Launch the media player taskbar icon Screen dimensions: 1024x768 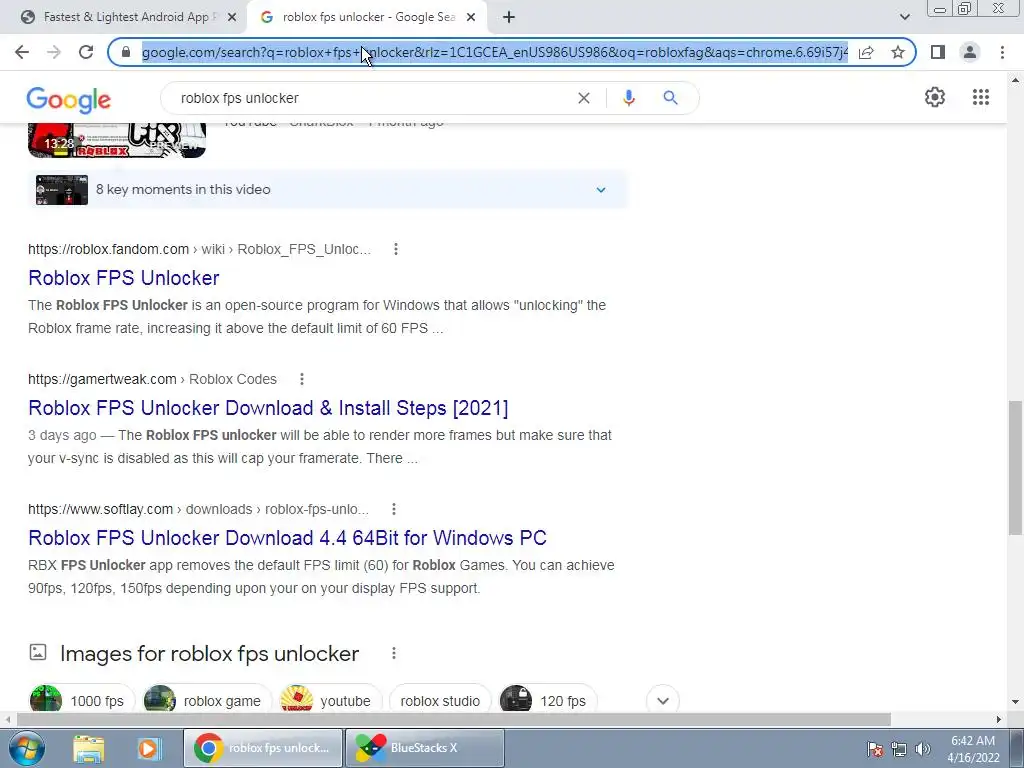(149, 748)
